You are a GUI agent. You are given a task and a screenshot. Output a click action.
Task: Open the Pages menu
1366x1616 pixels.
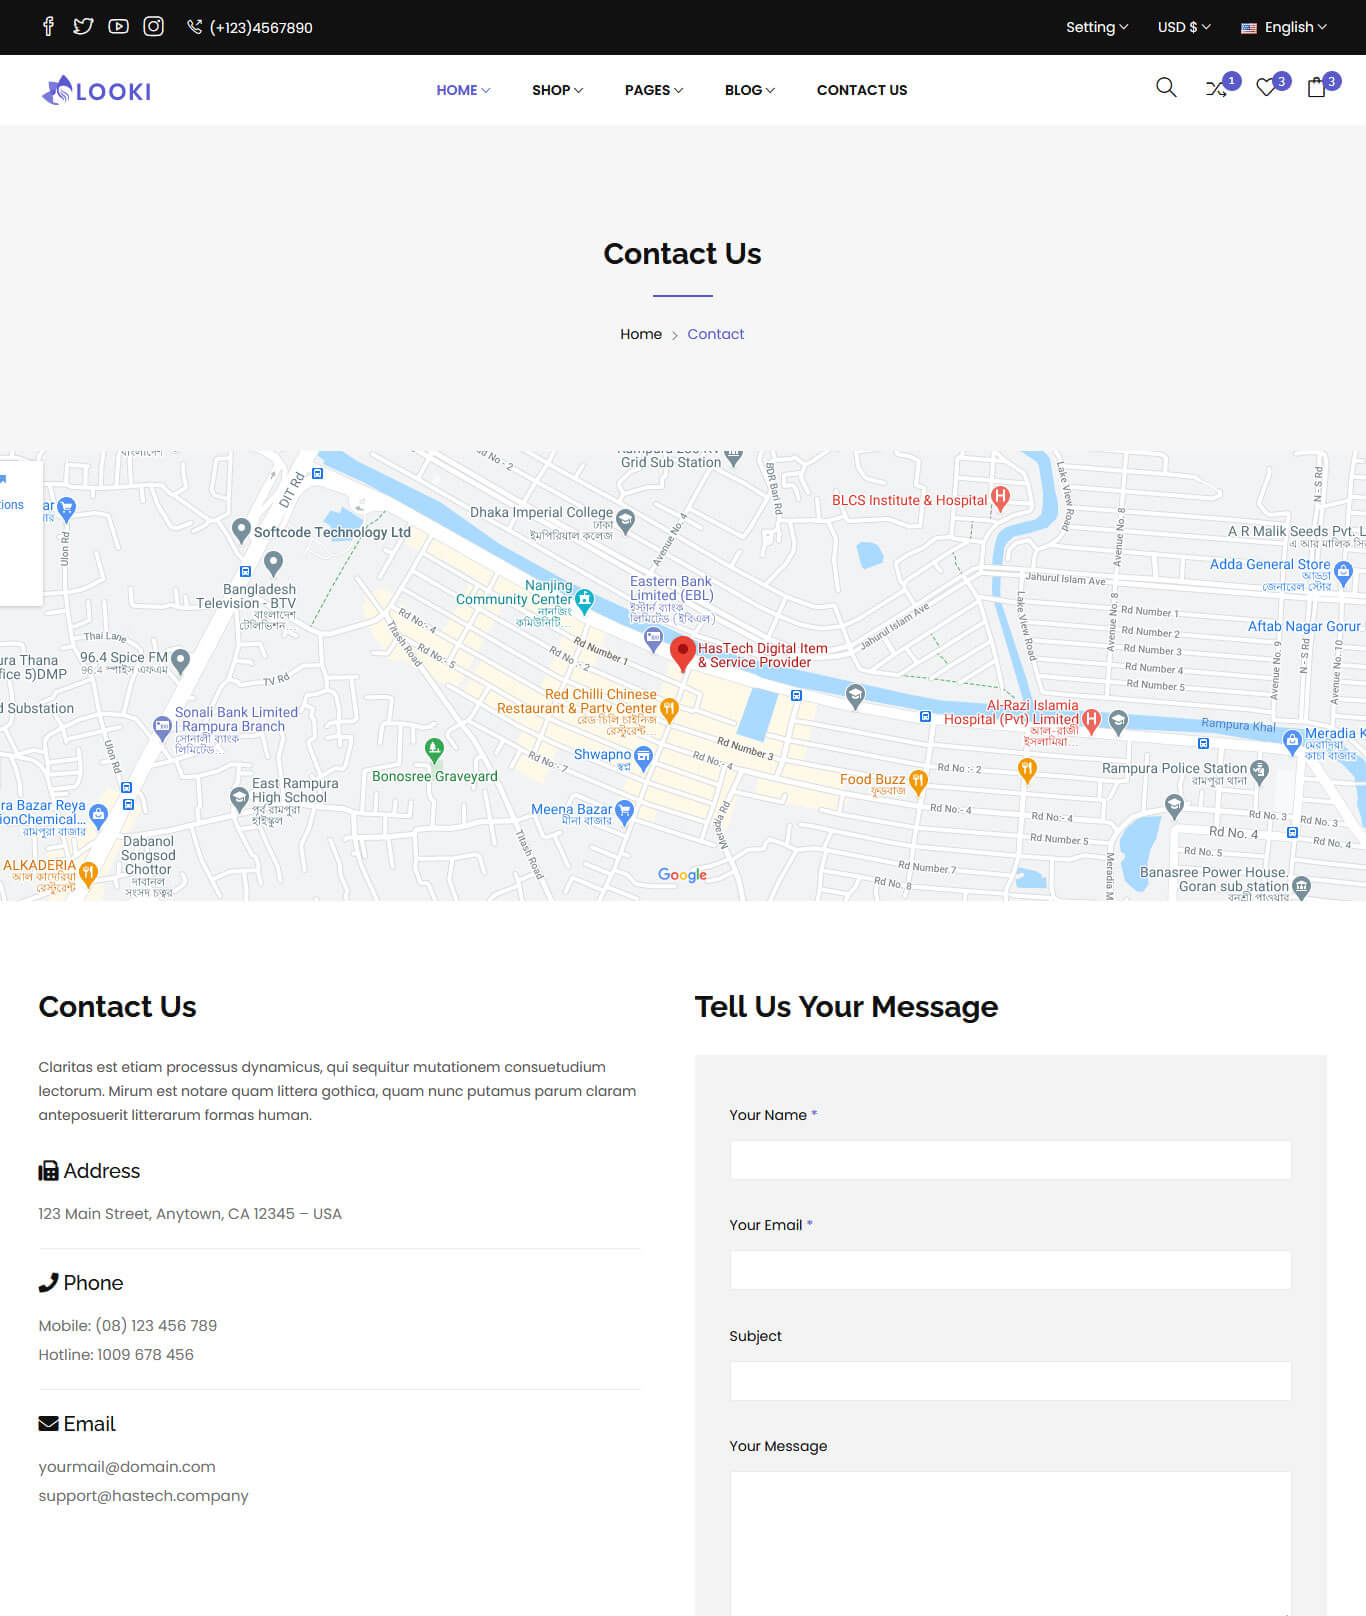tap(654, 90)
